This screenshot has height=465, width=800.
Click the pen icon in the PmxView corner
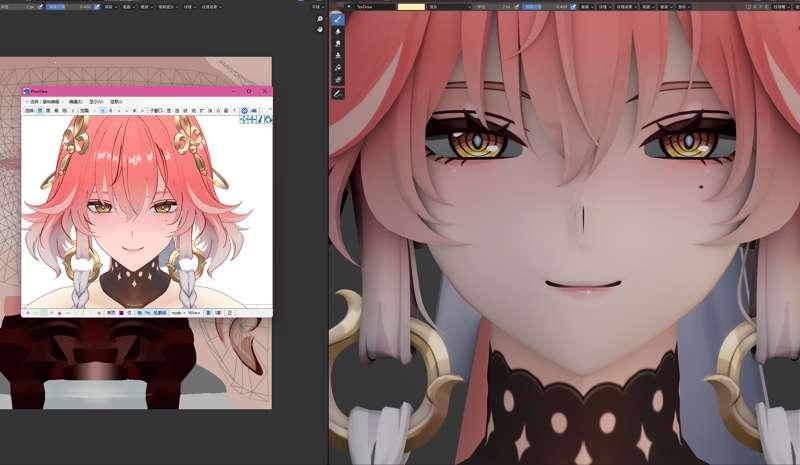260,120
